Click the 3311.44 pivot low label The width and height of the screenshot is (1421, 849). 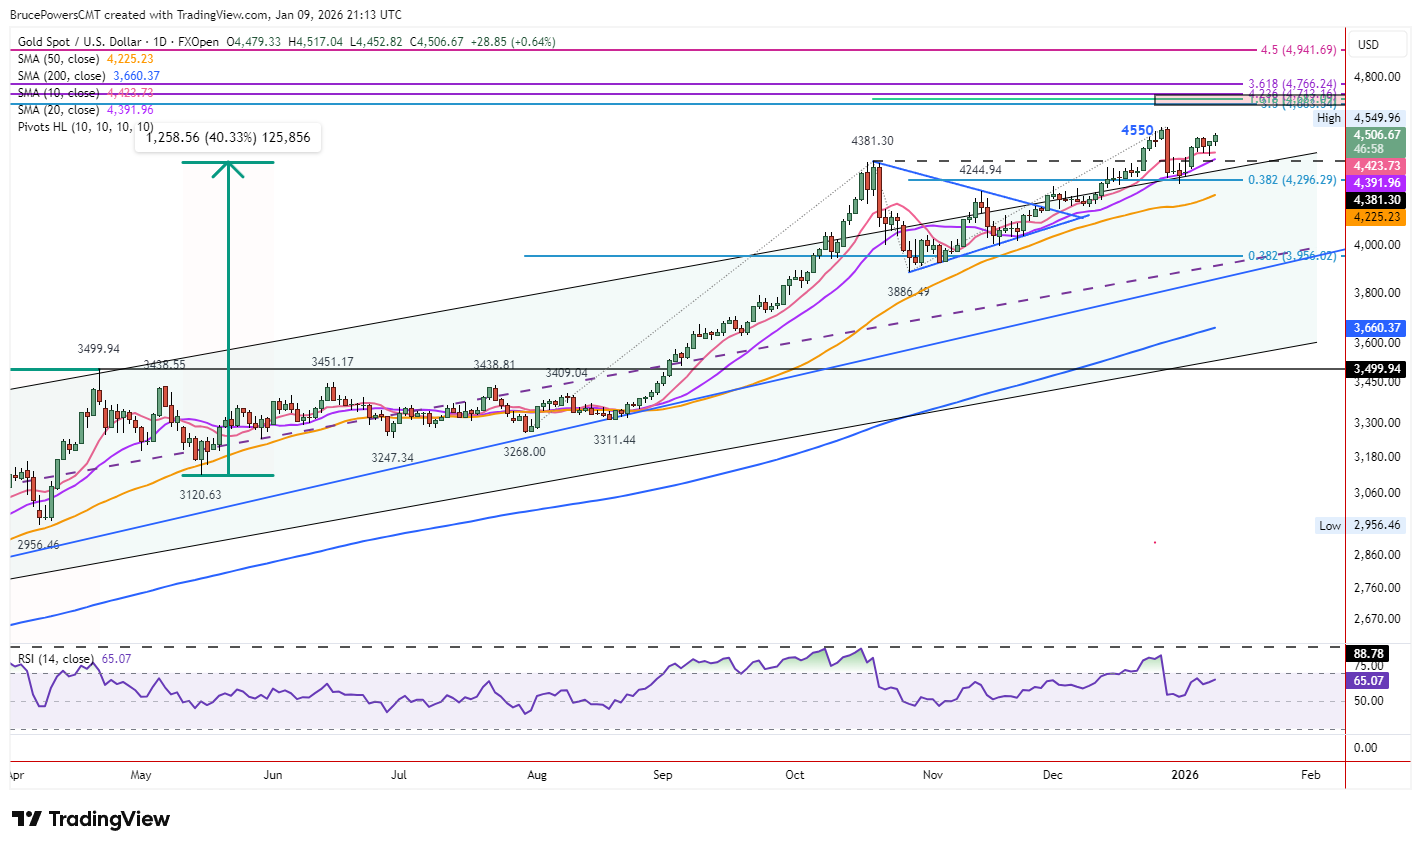614,440
